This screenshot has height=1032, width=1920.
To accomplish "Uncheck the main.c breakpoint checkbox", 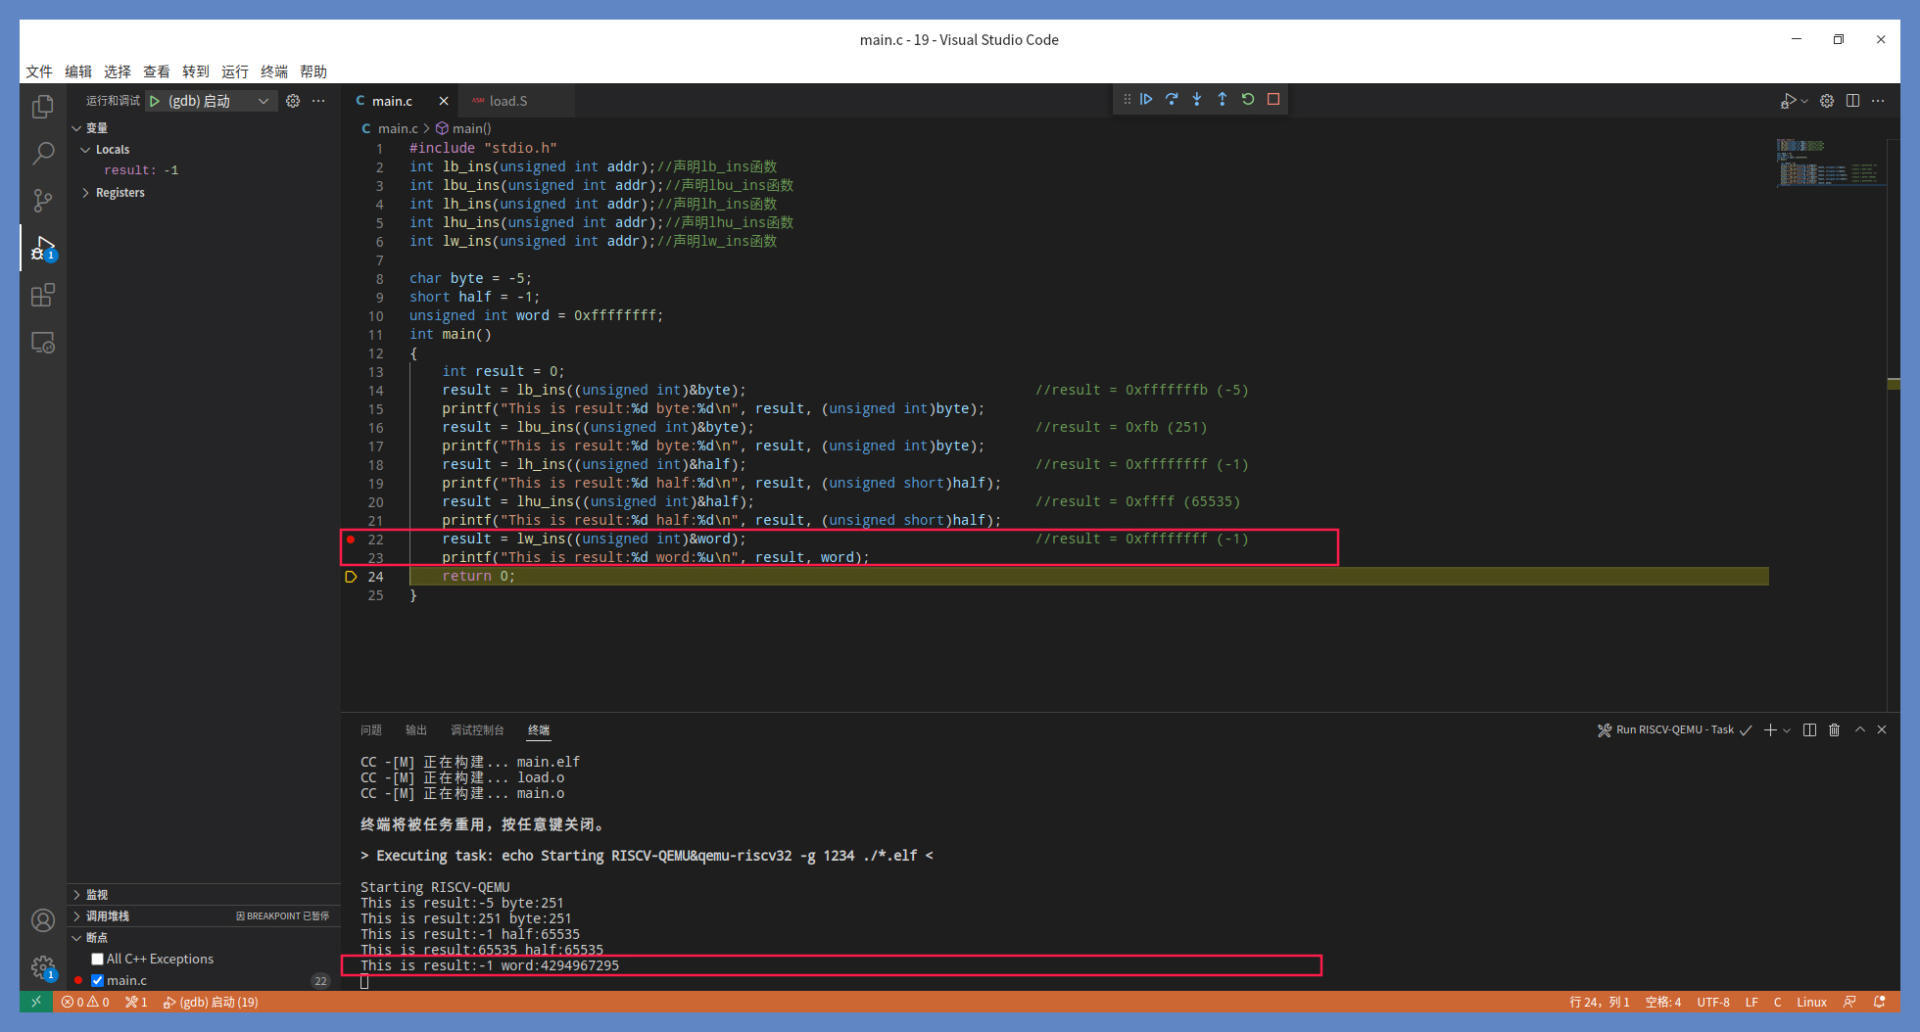I will pyautogui.click(x=98, y=981).
